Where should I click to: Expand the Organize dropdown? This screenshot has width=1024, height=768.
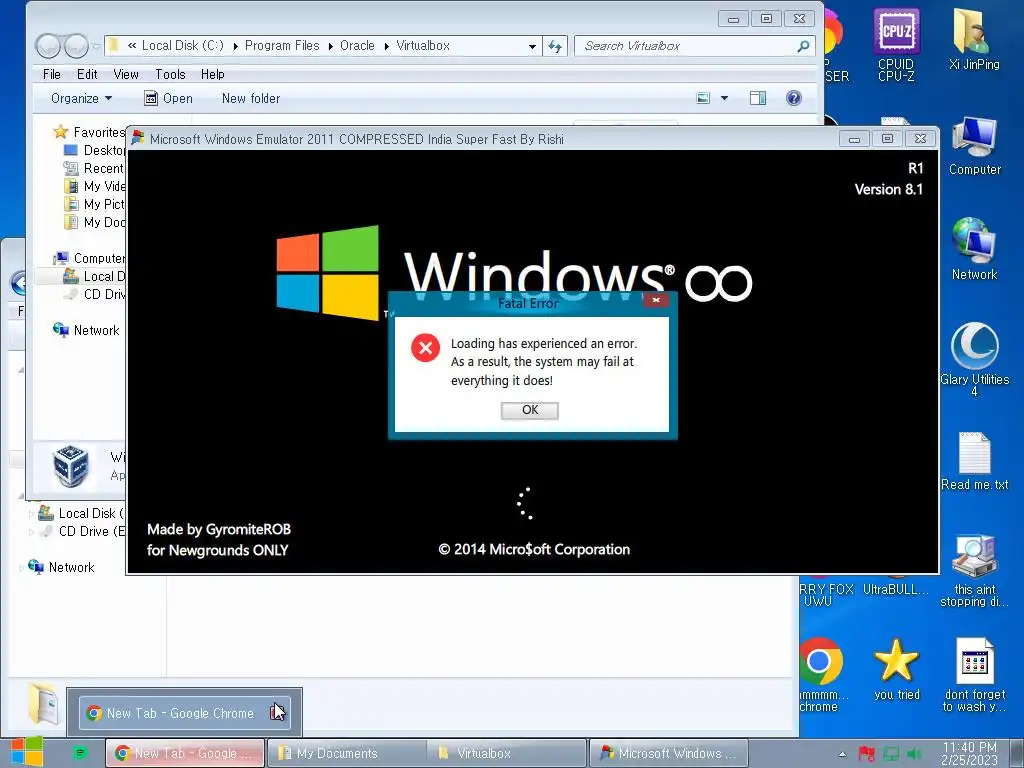click(82, 99)
